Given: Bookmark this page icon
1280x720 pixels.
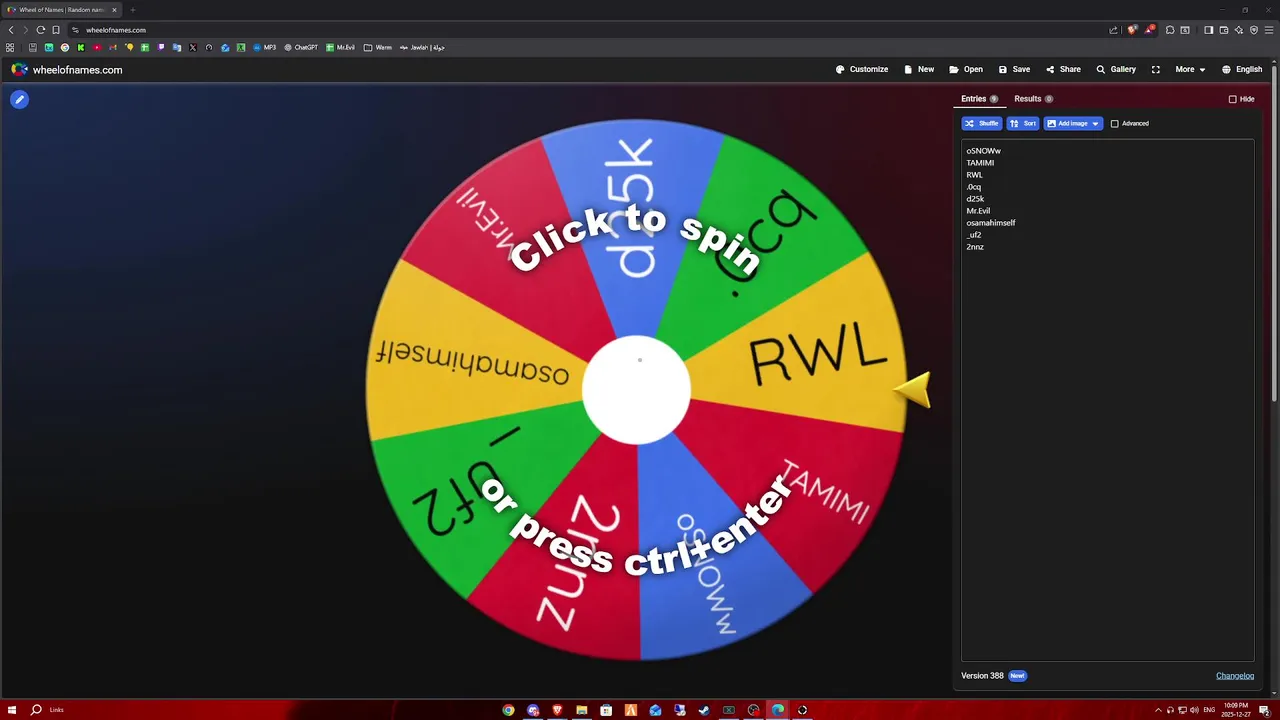Looking at the screenshot, I should tap(56, 30).
